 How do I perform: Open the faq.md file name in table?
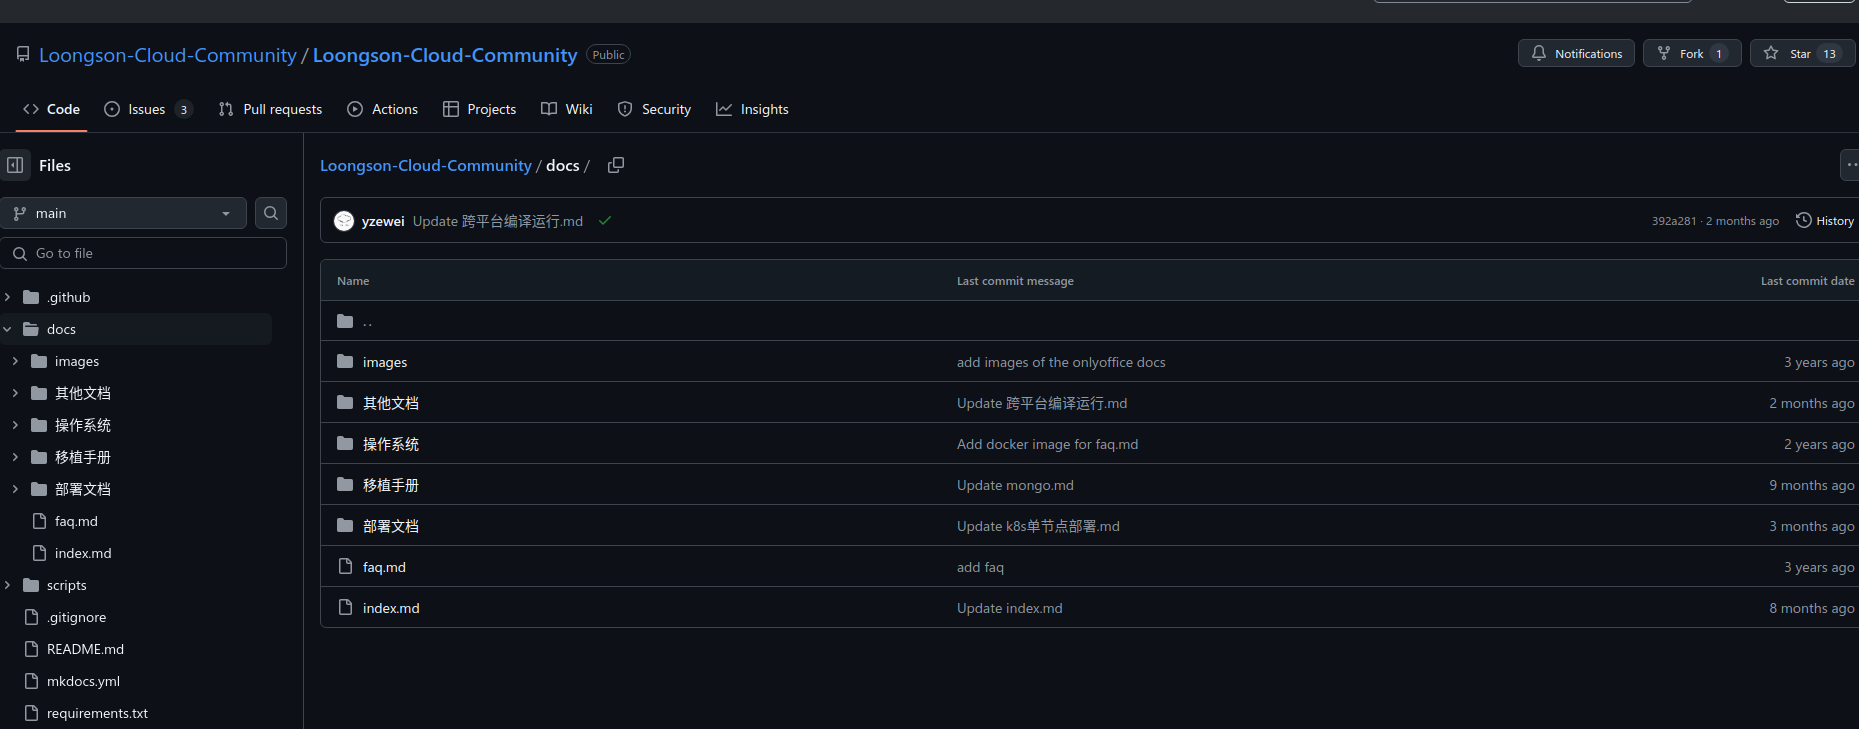click(x=384, y=567)
